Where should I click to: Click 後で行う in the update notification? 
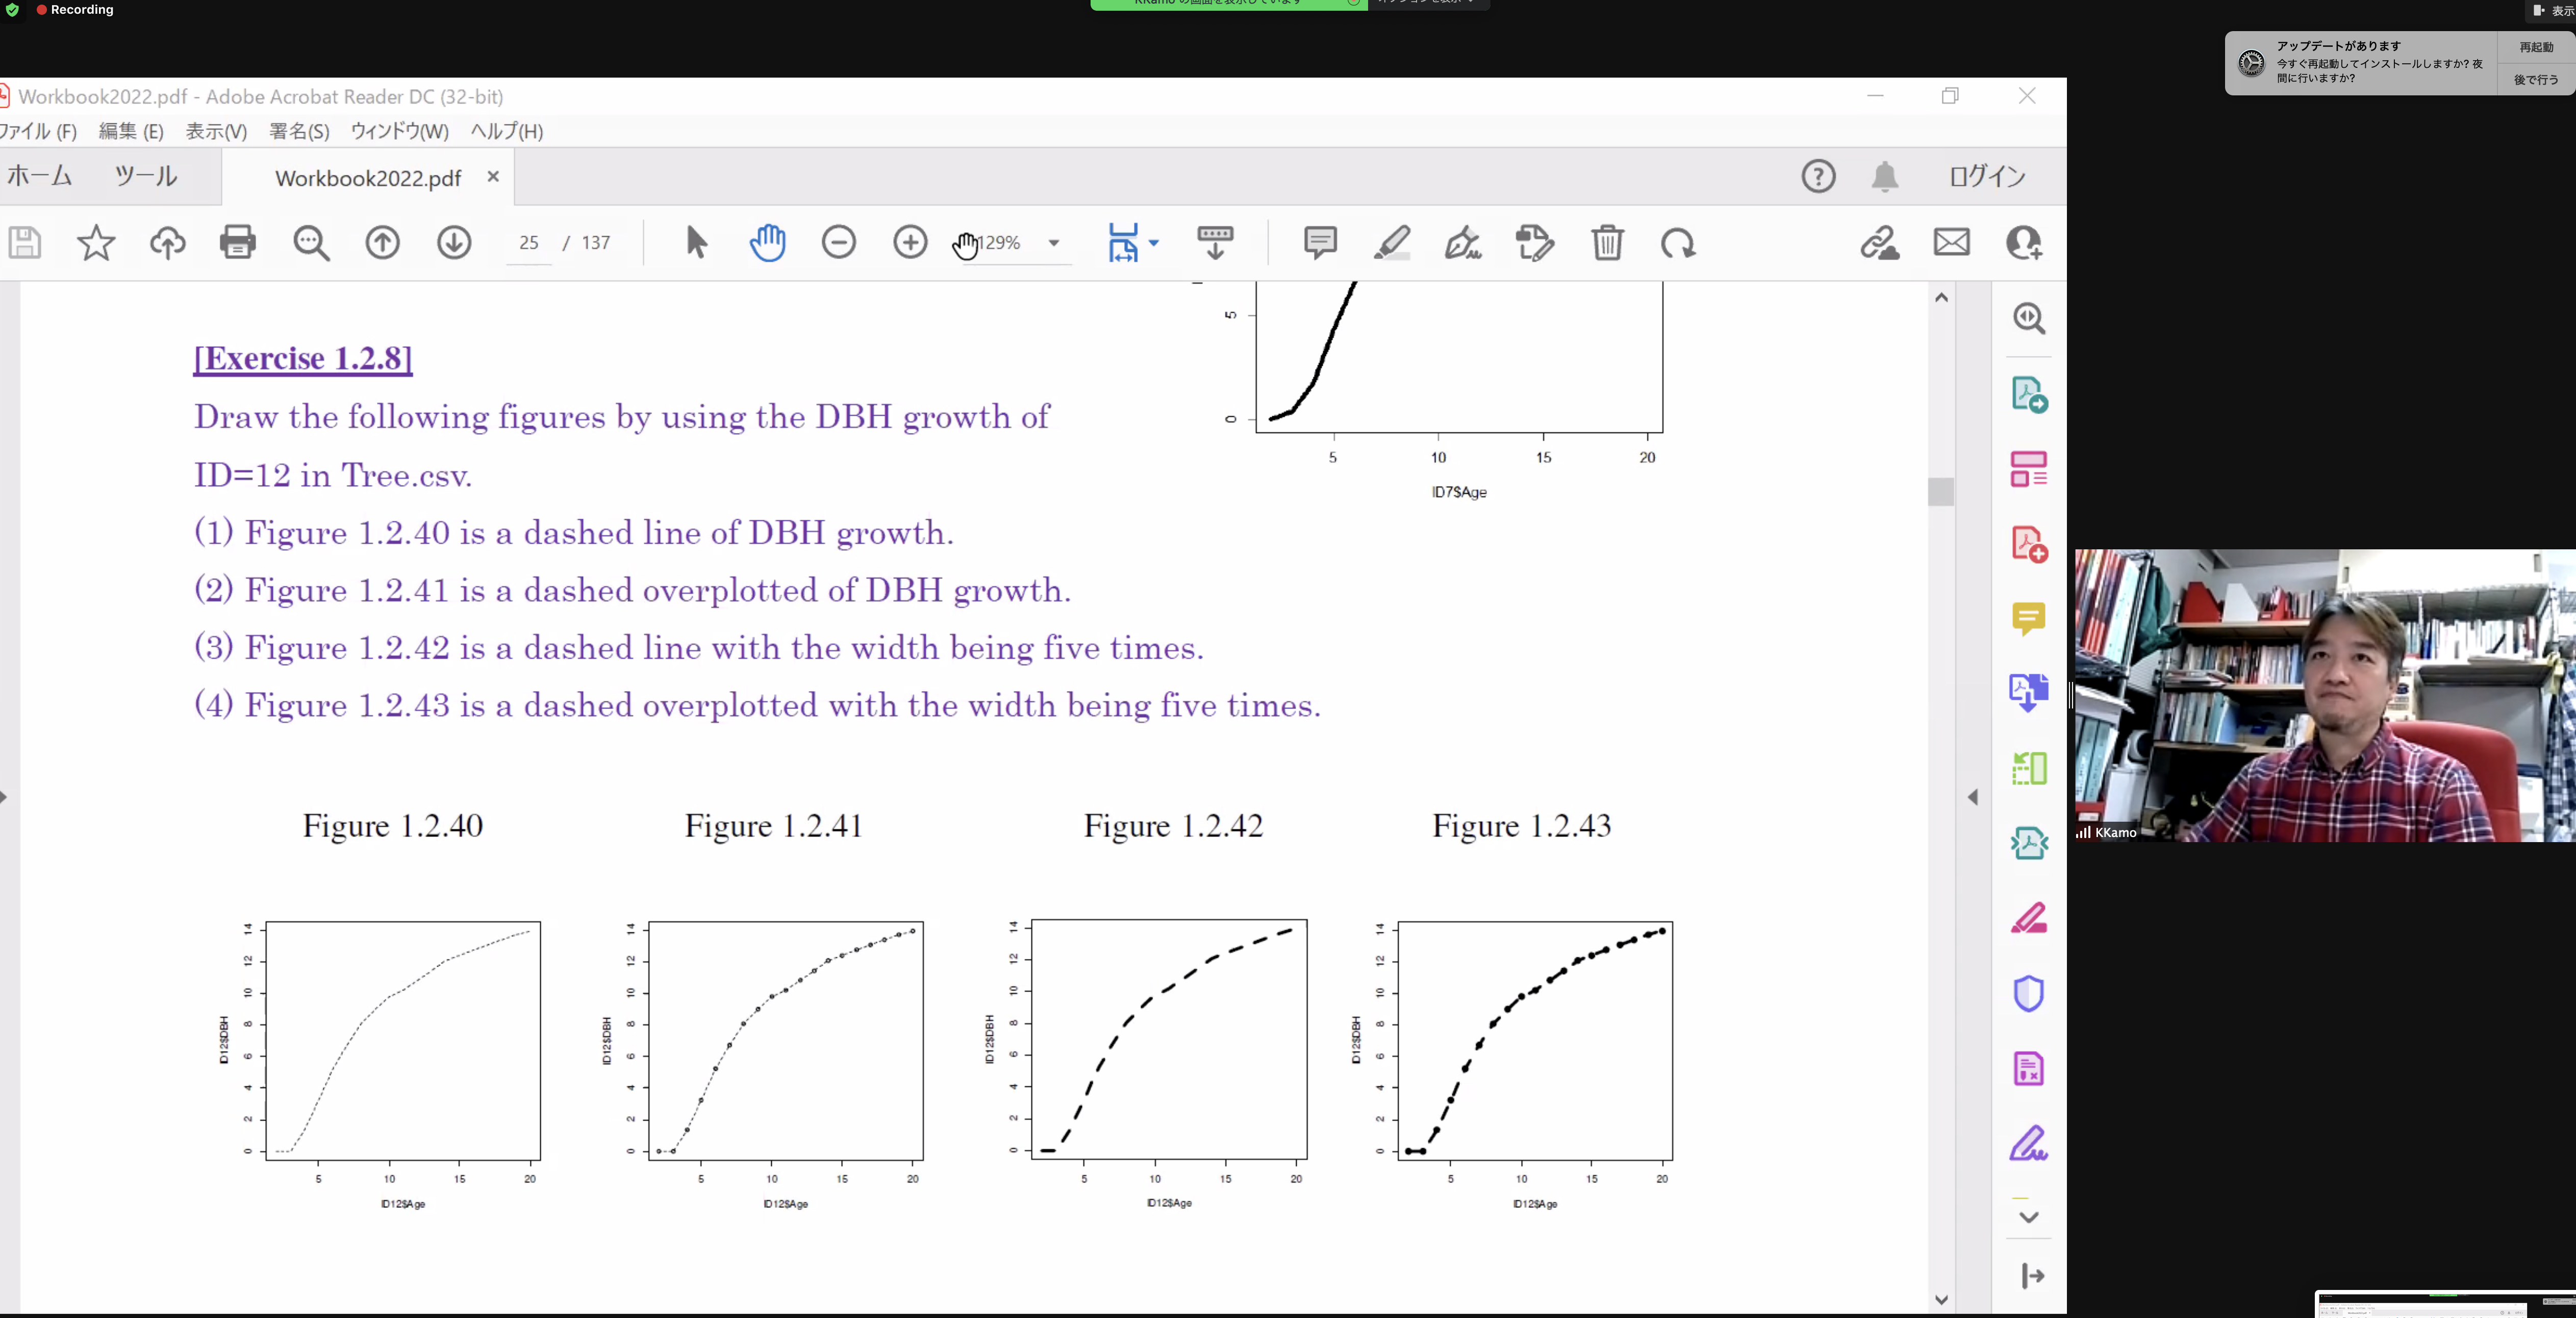[2536, 79]
